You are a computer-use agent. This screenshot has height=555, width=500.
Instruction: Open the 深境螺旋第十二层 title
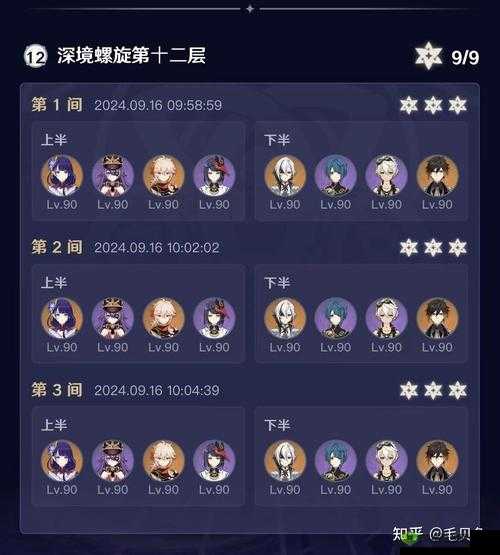(x=131, y=56)
